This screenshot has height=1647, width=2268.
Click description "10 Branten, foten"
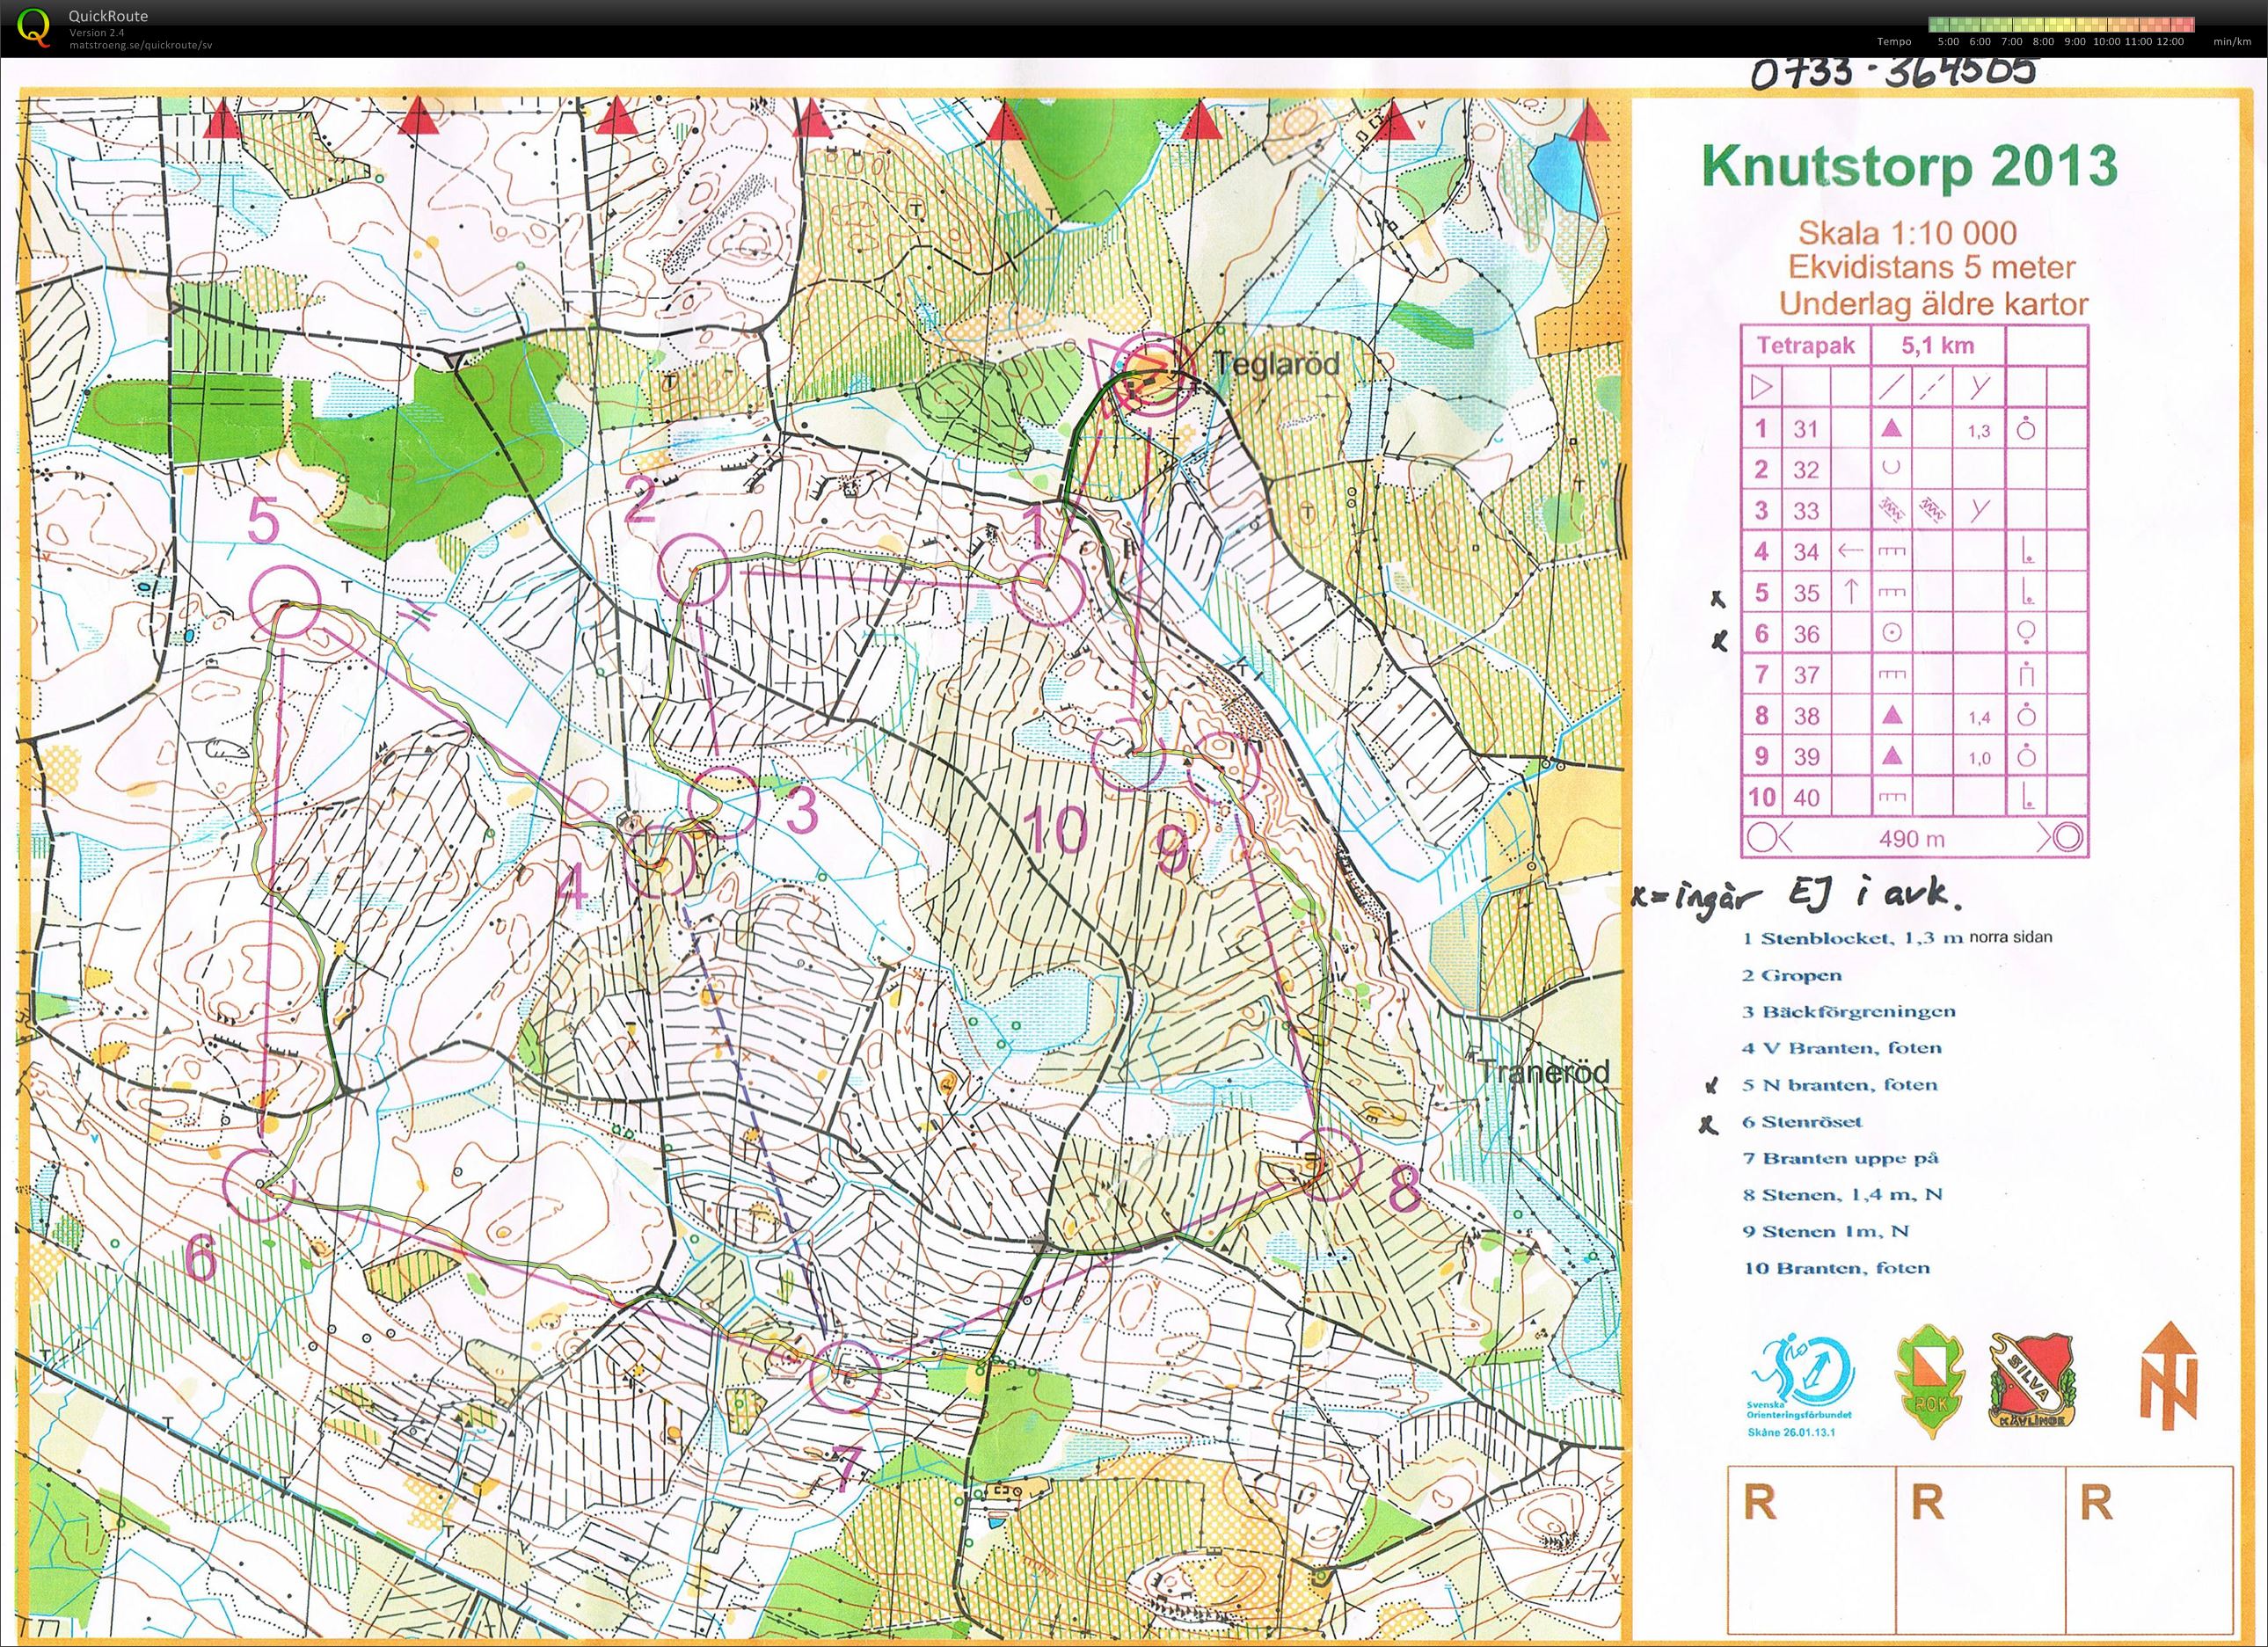pos(1836,1268)
